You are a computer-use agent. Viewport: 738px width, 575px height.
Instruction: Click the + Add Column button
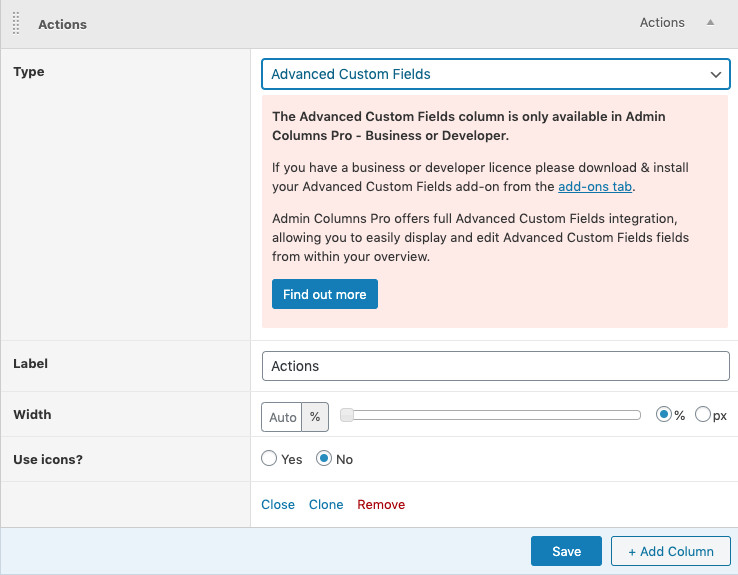pyautogui.click(x=671, y=551)
